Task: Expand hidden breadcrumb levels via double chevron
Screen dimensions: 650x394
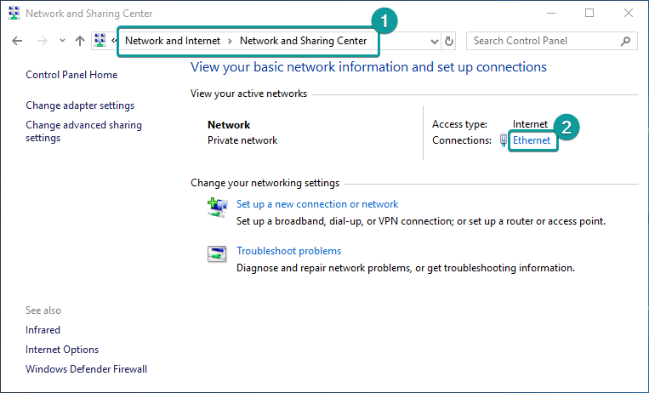Action: click(x=114, y=41)
